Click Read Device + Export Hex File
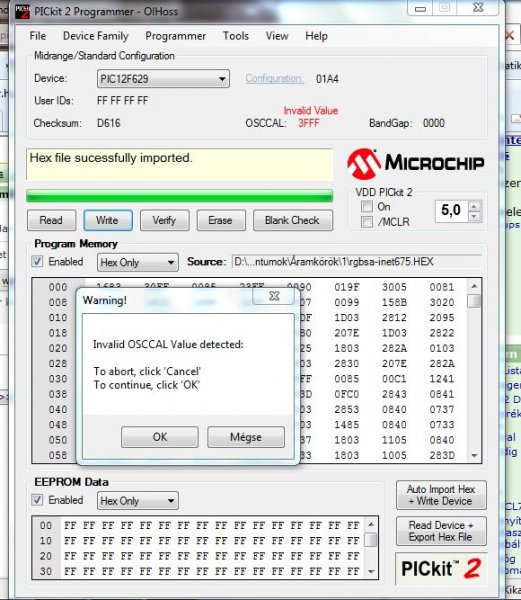The height and width of the screenshot is (600, 521). [441, 531]
